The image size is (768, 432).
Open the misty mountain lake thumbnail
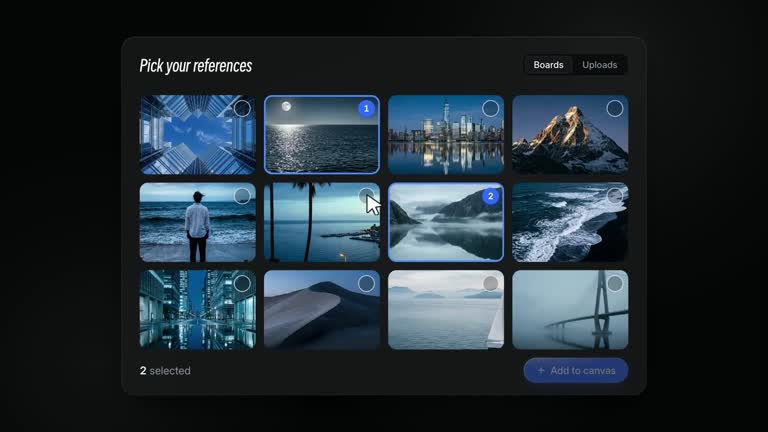[x=446, y=222]
